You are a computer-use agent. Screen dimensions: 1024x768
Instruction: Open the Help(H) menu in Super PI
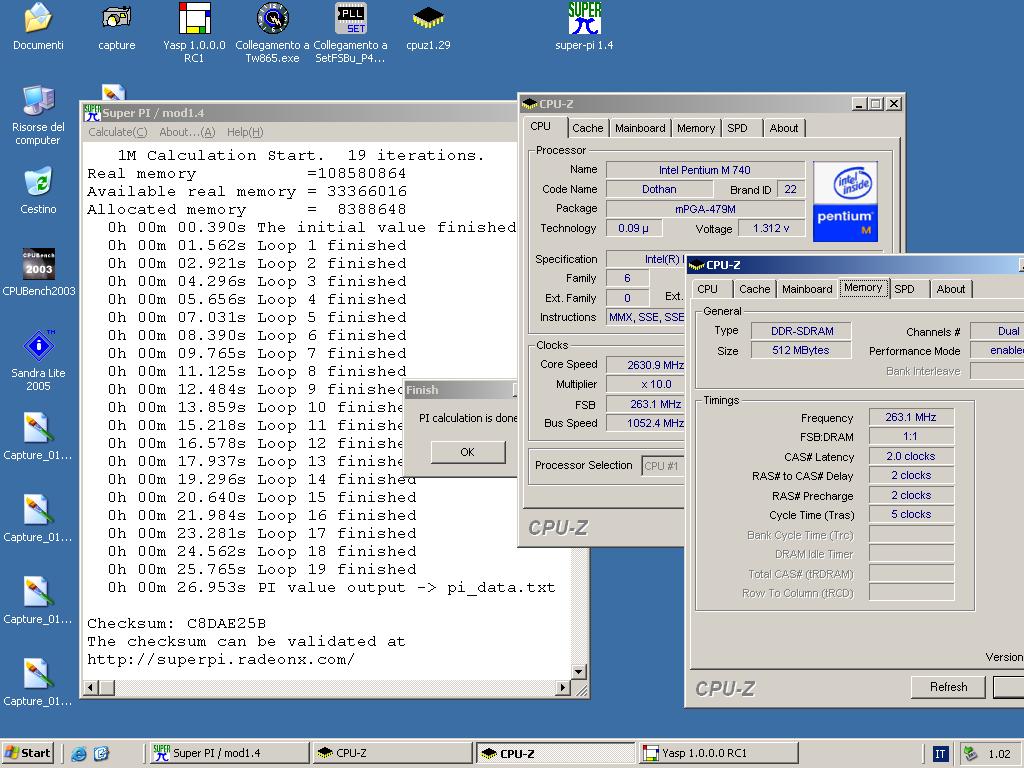click(x=245, y=132)
